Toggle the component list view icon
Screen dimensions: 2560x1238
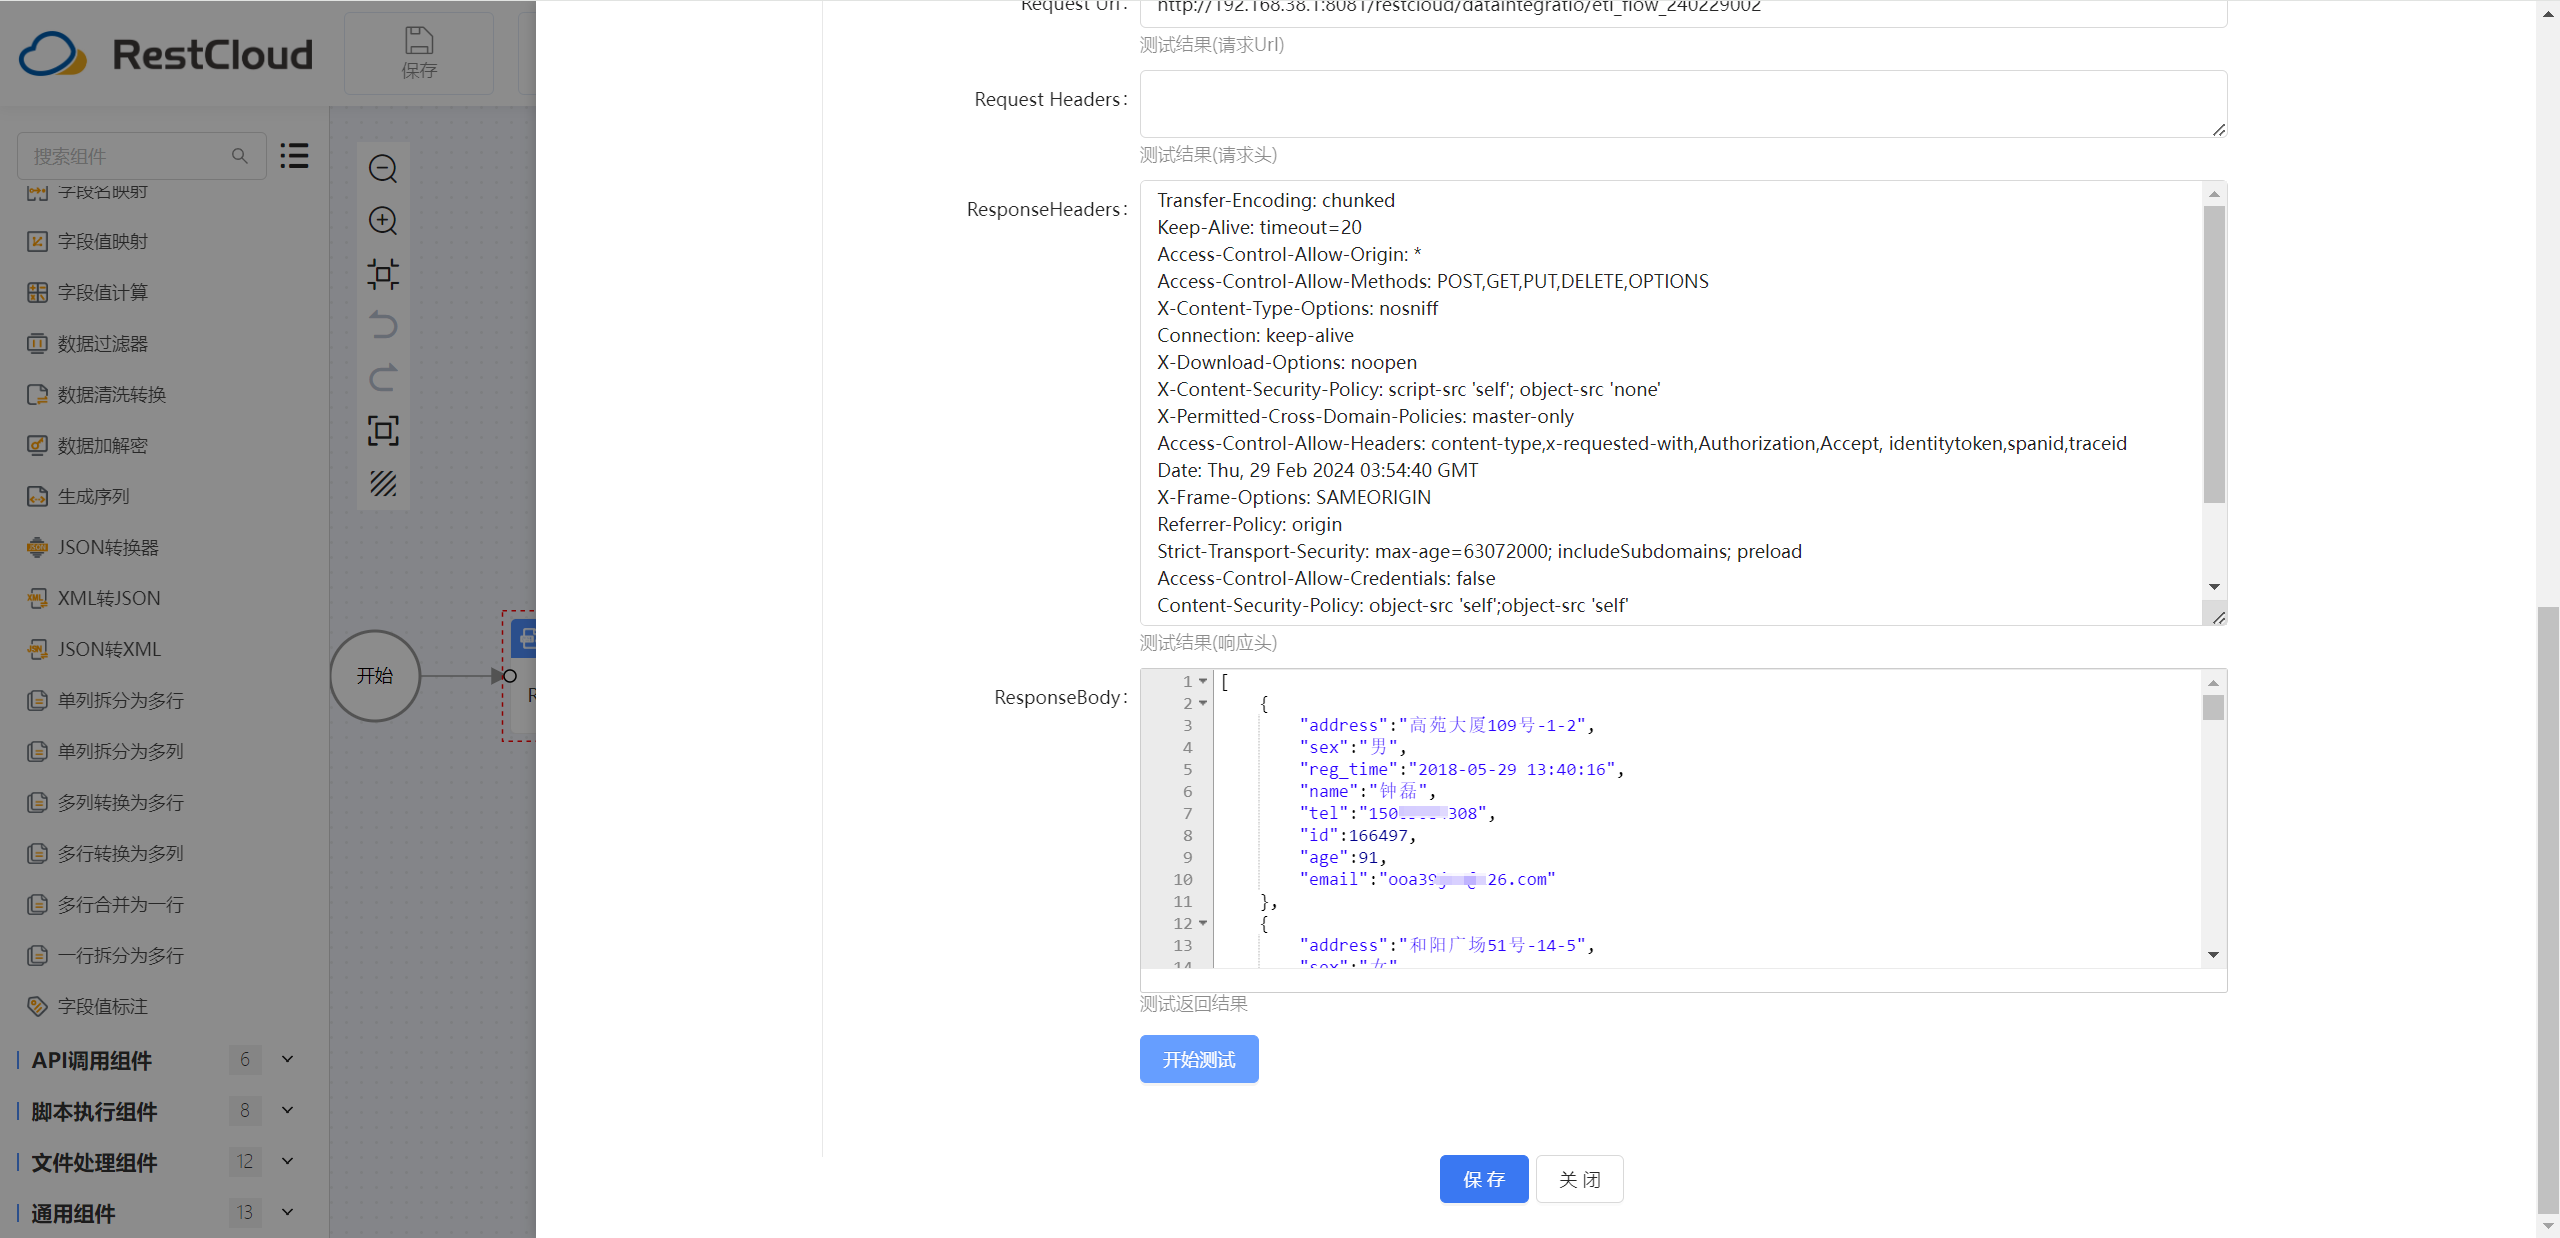coord(294,156)
